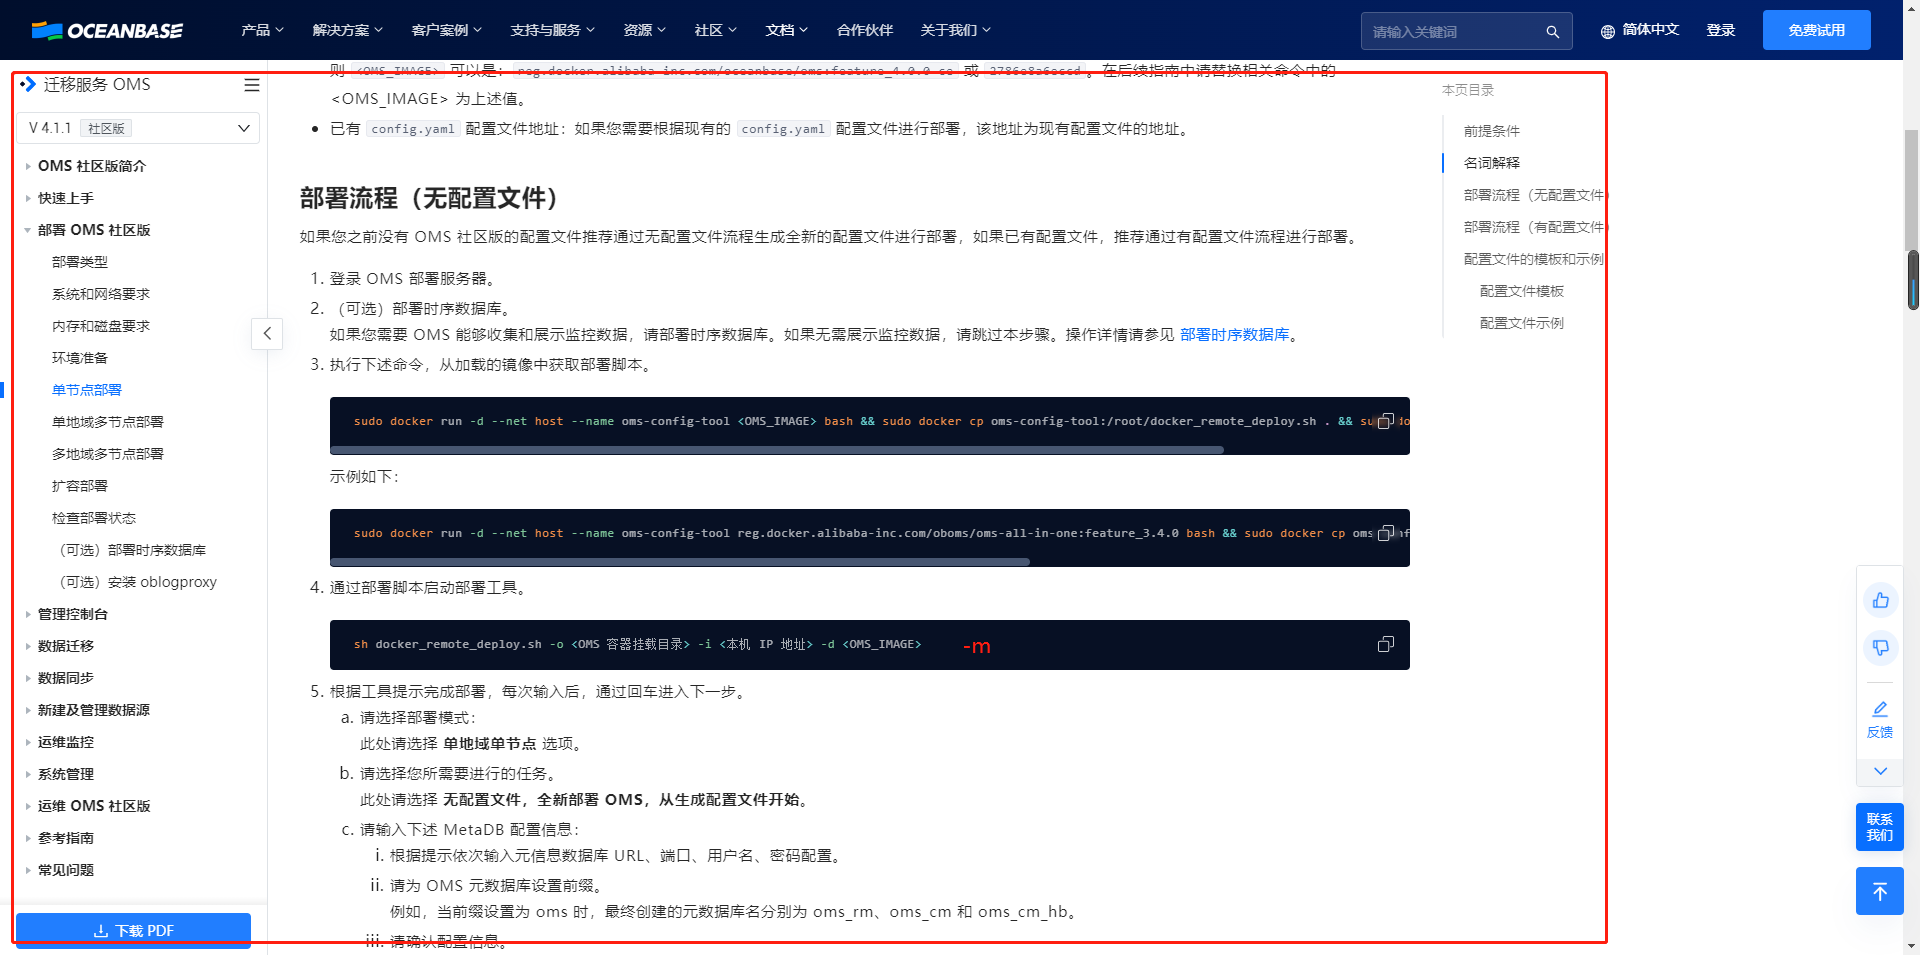
Task: Open the V 4.1.1 version dropdown
Action: pos(138,128)
